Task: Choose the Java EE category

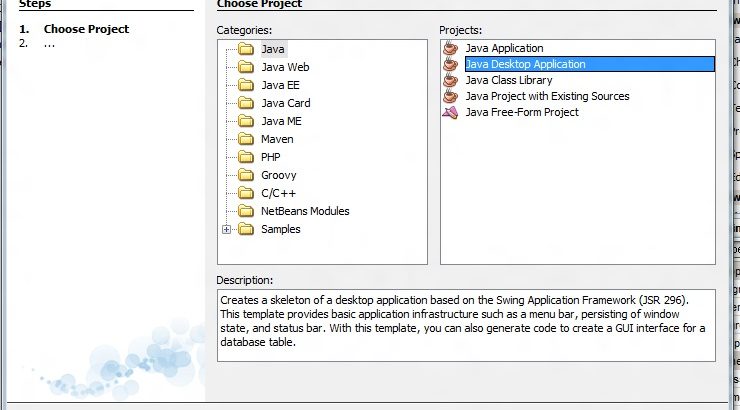Action: (x=280, y=85)
